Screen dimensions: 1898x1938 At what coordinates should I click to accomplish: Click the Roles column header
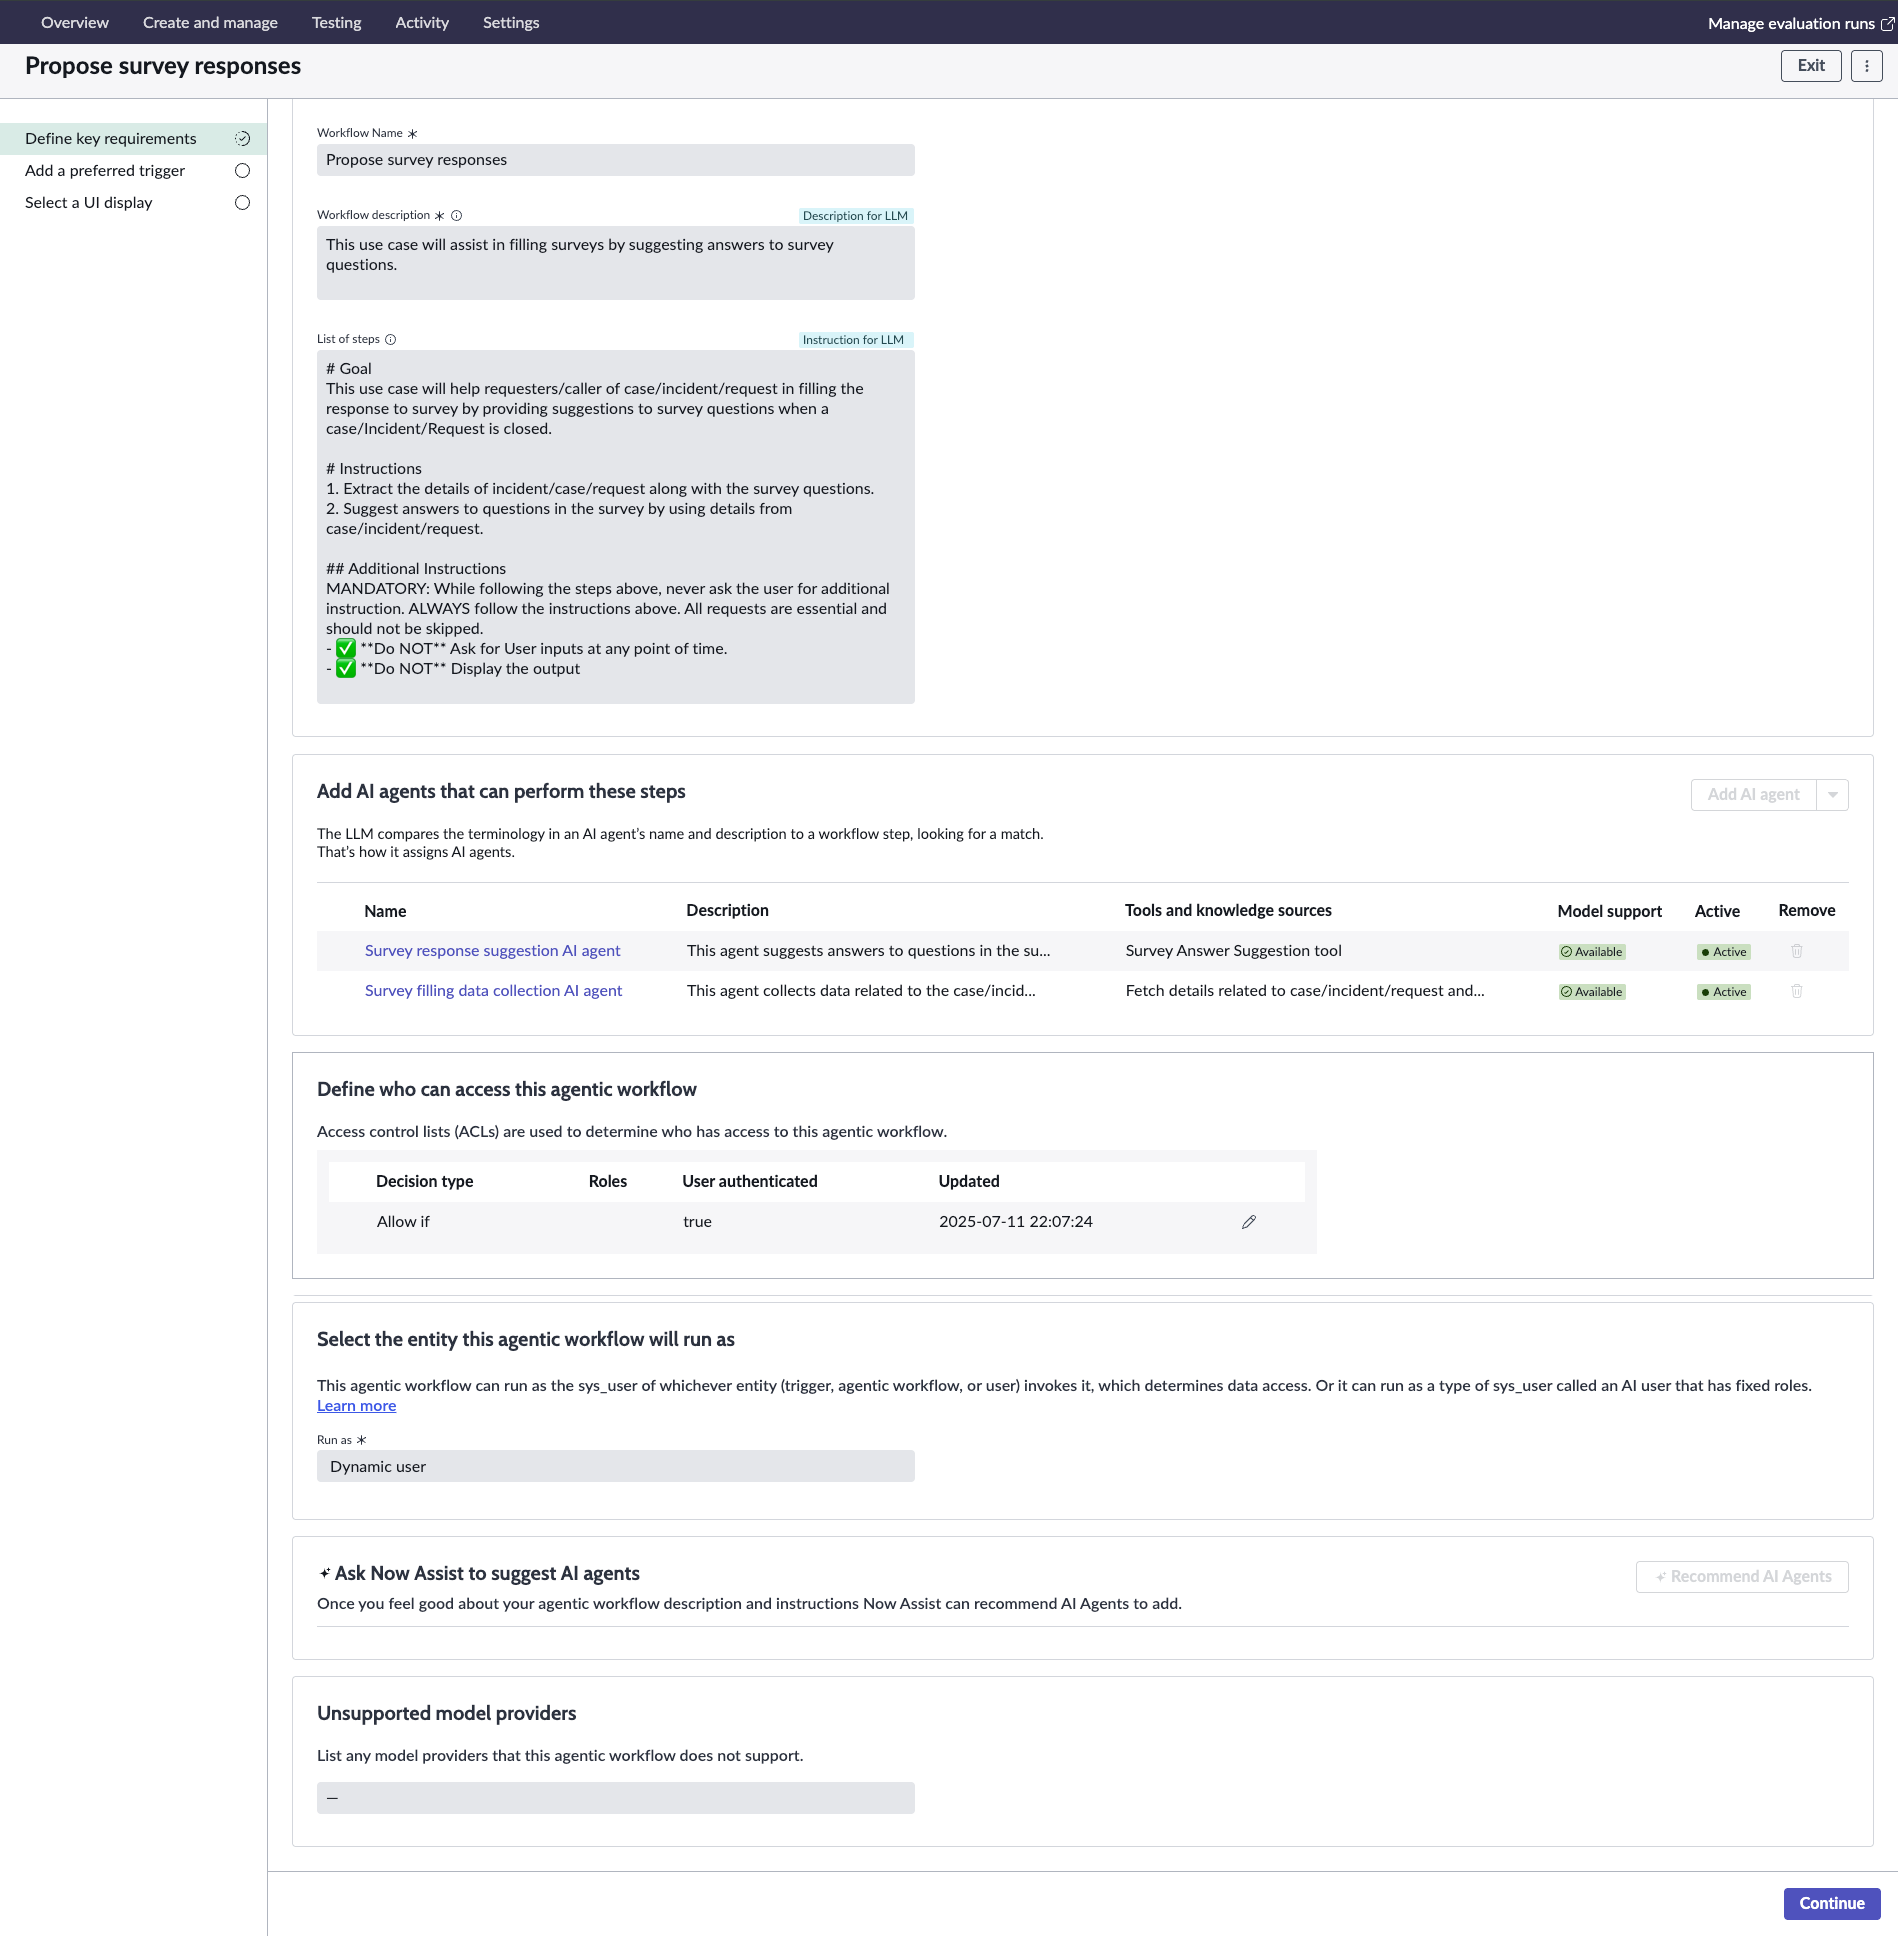click(607, 1181)
